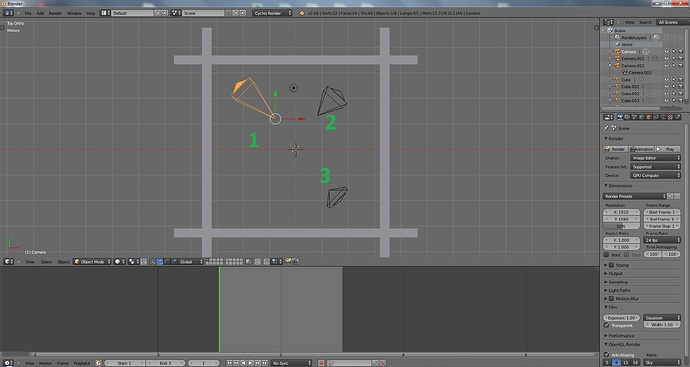Select the lamp object in viewport
Image resolution: width=690 pixels, height=367 pixels.
(x=294, y=88)
